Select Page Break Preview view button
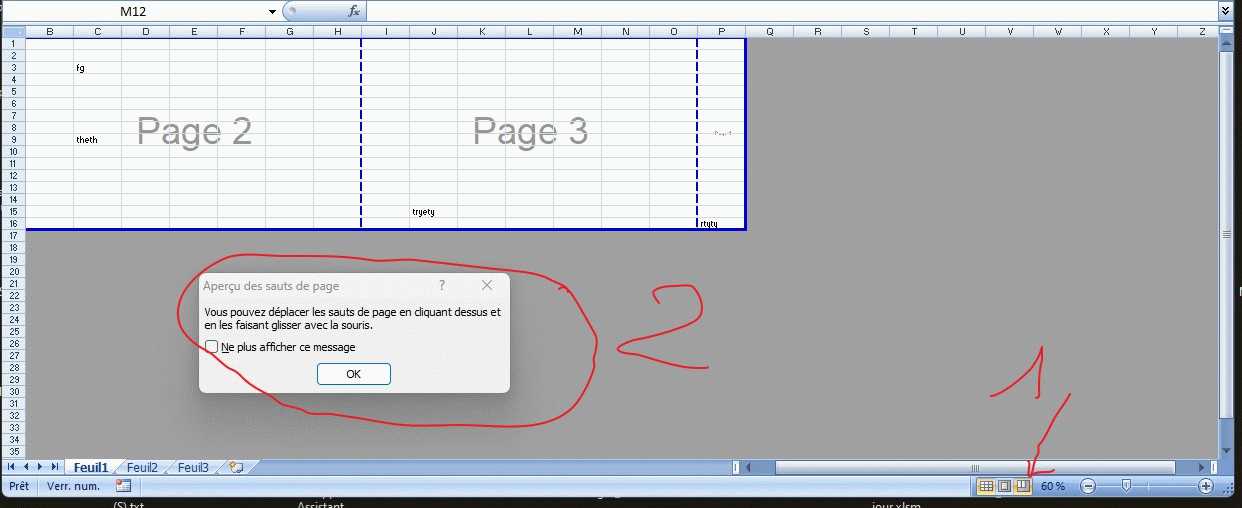This screenshot has width=1242, height=508. tap(1022, 486)
